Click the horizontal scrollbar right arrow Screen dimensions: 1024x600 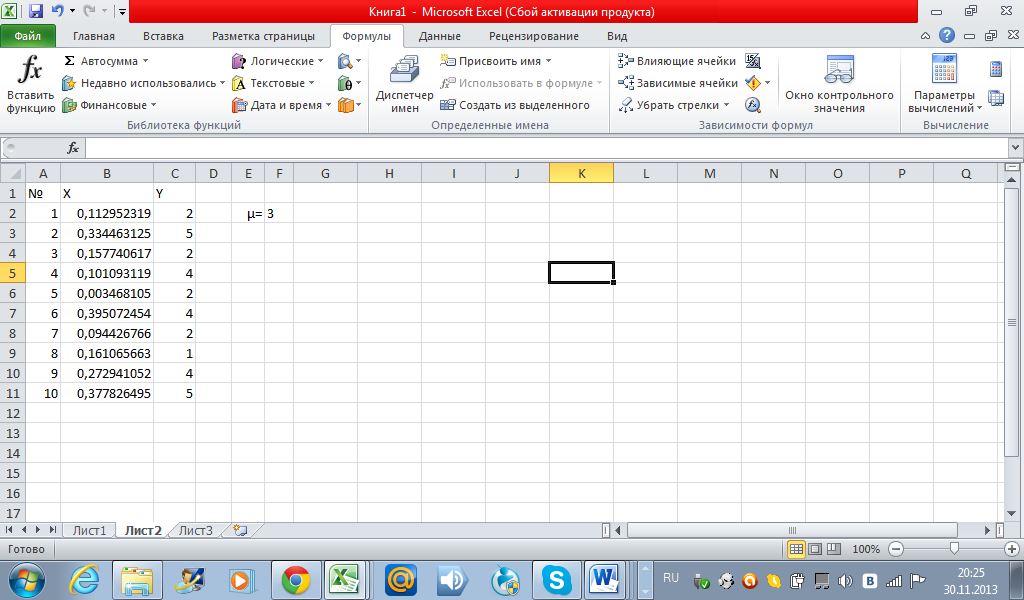click(988, 530)
